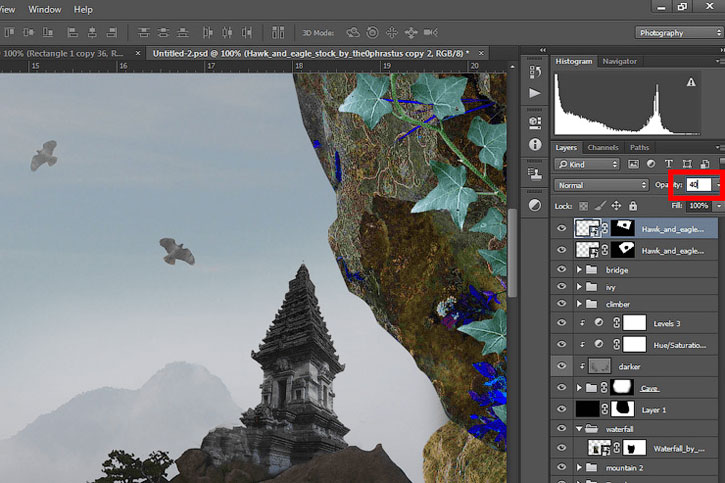725x483 pixels.
Task: Filter for adjustment layers icon
Action: (x=651, y=164)
